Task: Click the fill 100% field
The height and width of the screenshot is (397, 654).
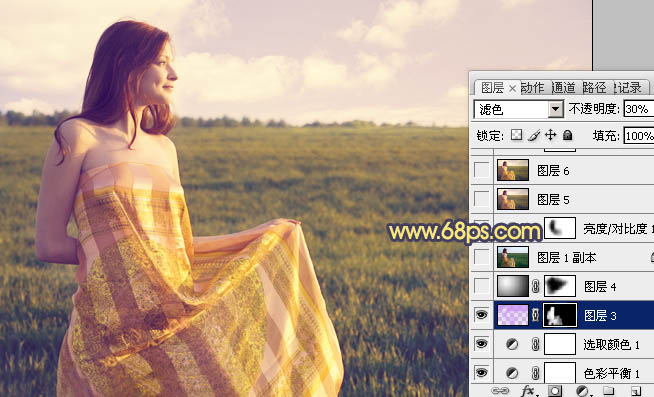Action: [639, 136]
